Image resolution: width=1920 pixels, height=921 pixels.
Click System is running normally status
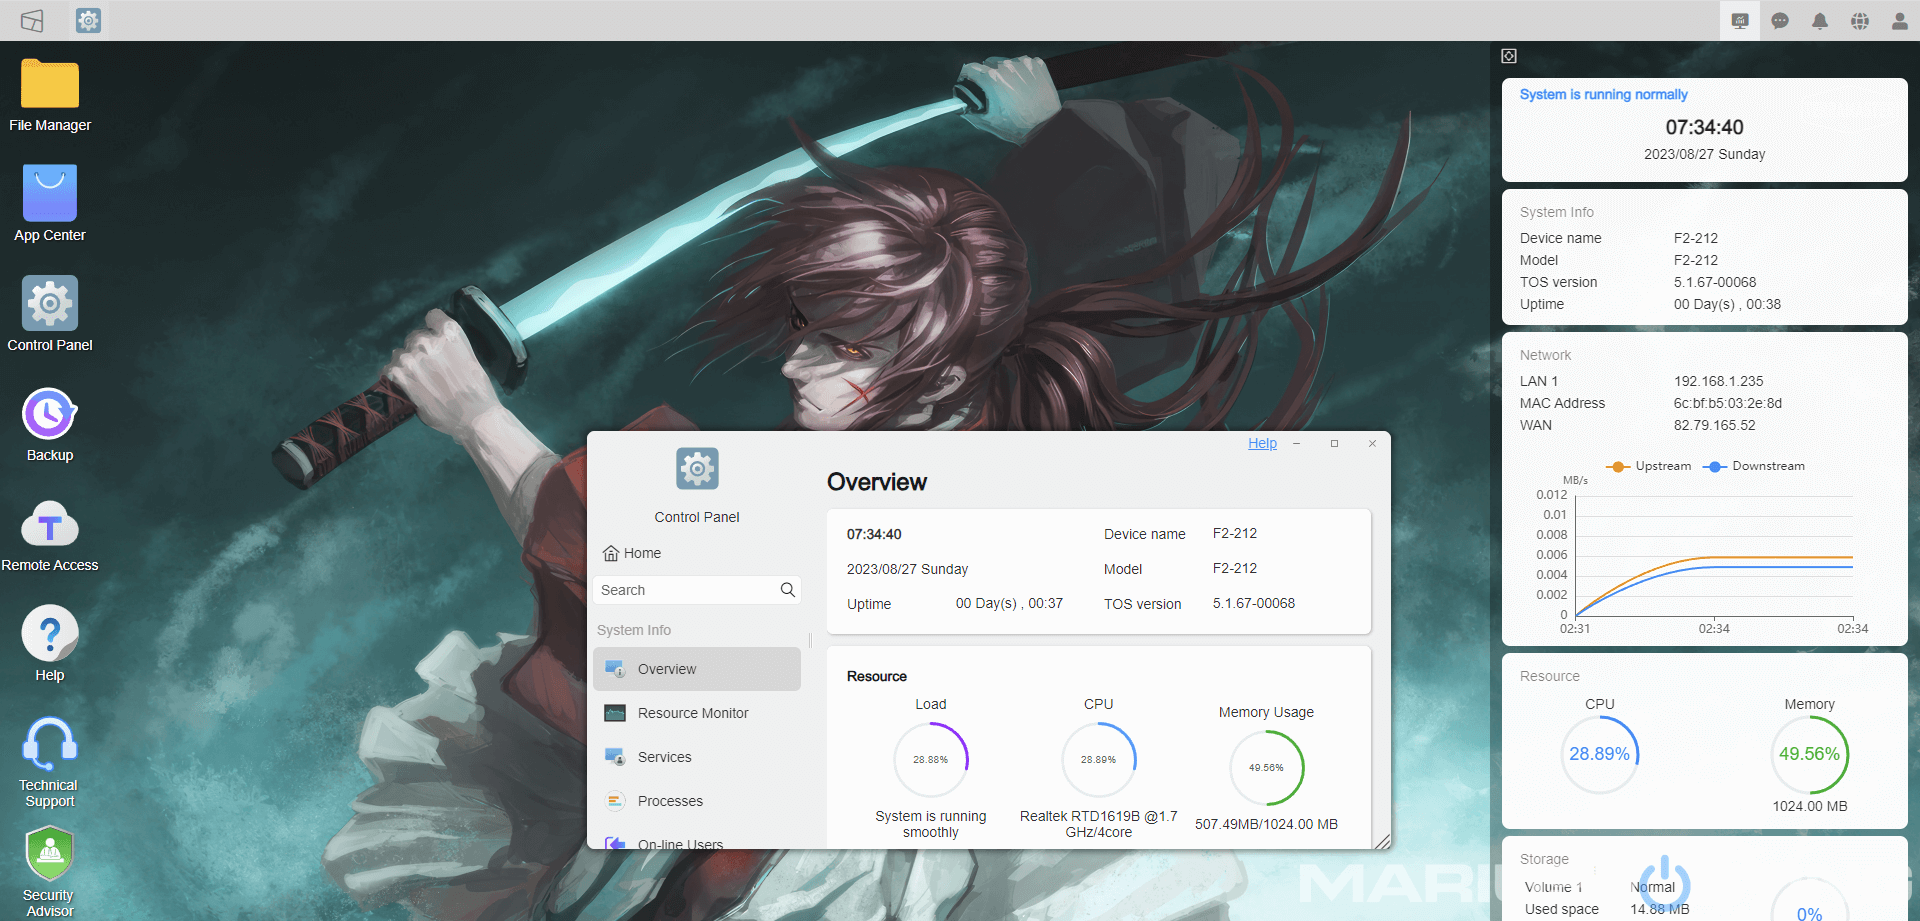(1603, 94)
